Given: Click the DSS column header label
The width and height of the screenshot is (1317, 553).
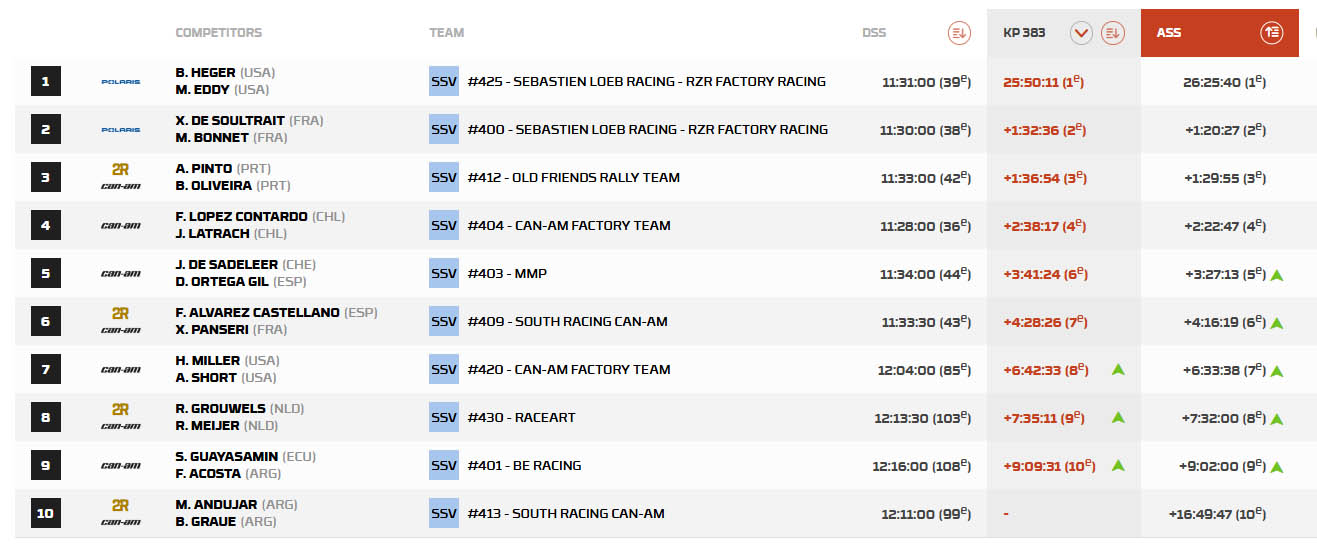Looking at the screenshot, I should (x=874, y=33).
